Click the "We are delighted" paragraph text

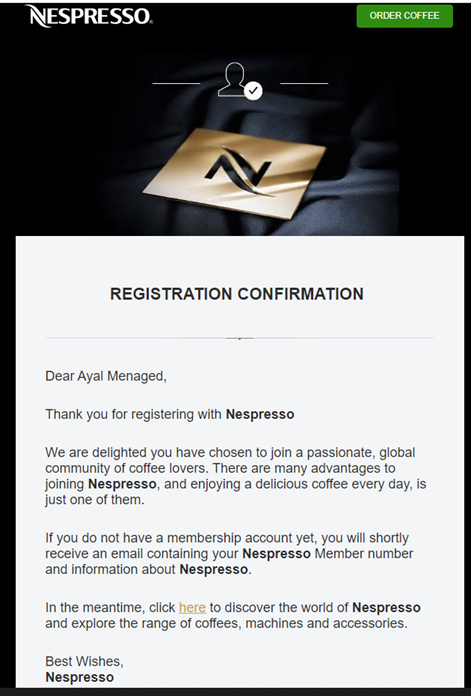236,476
